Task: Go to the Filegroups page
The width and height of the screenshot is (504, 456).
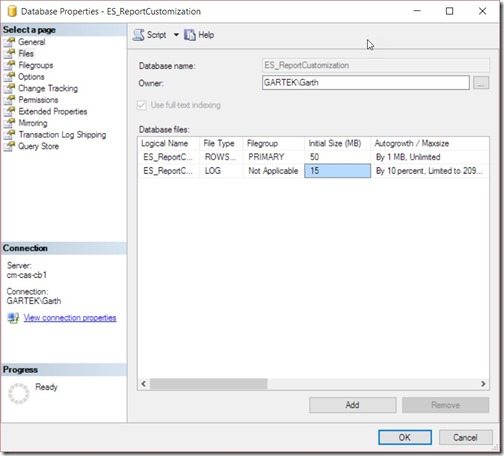Action: [x=36, y=65]
